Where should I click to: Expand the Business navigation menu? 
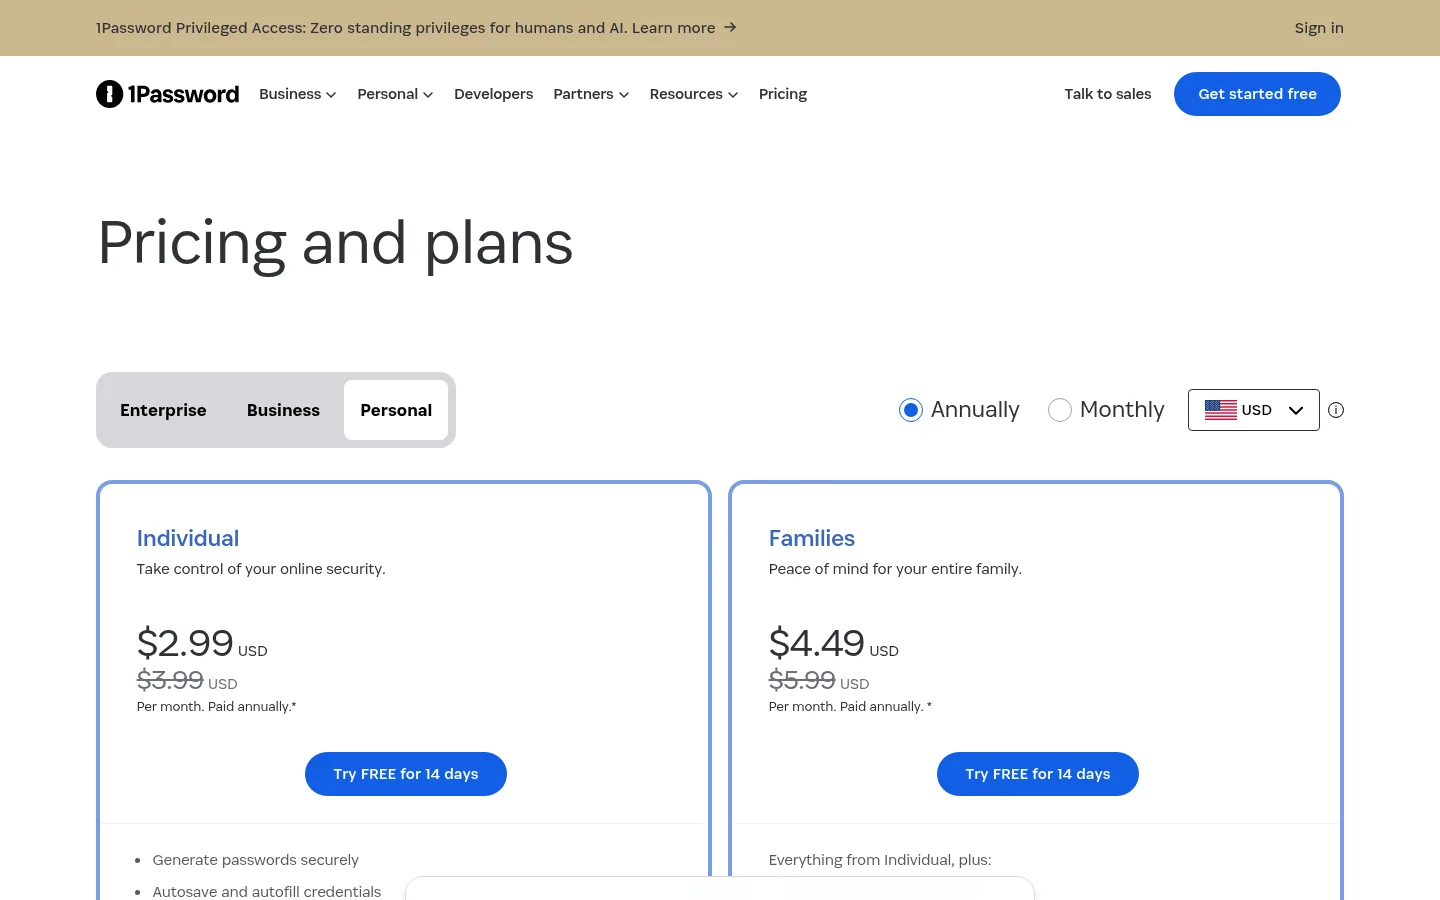coord(298,94)
